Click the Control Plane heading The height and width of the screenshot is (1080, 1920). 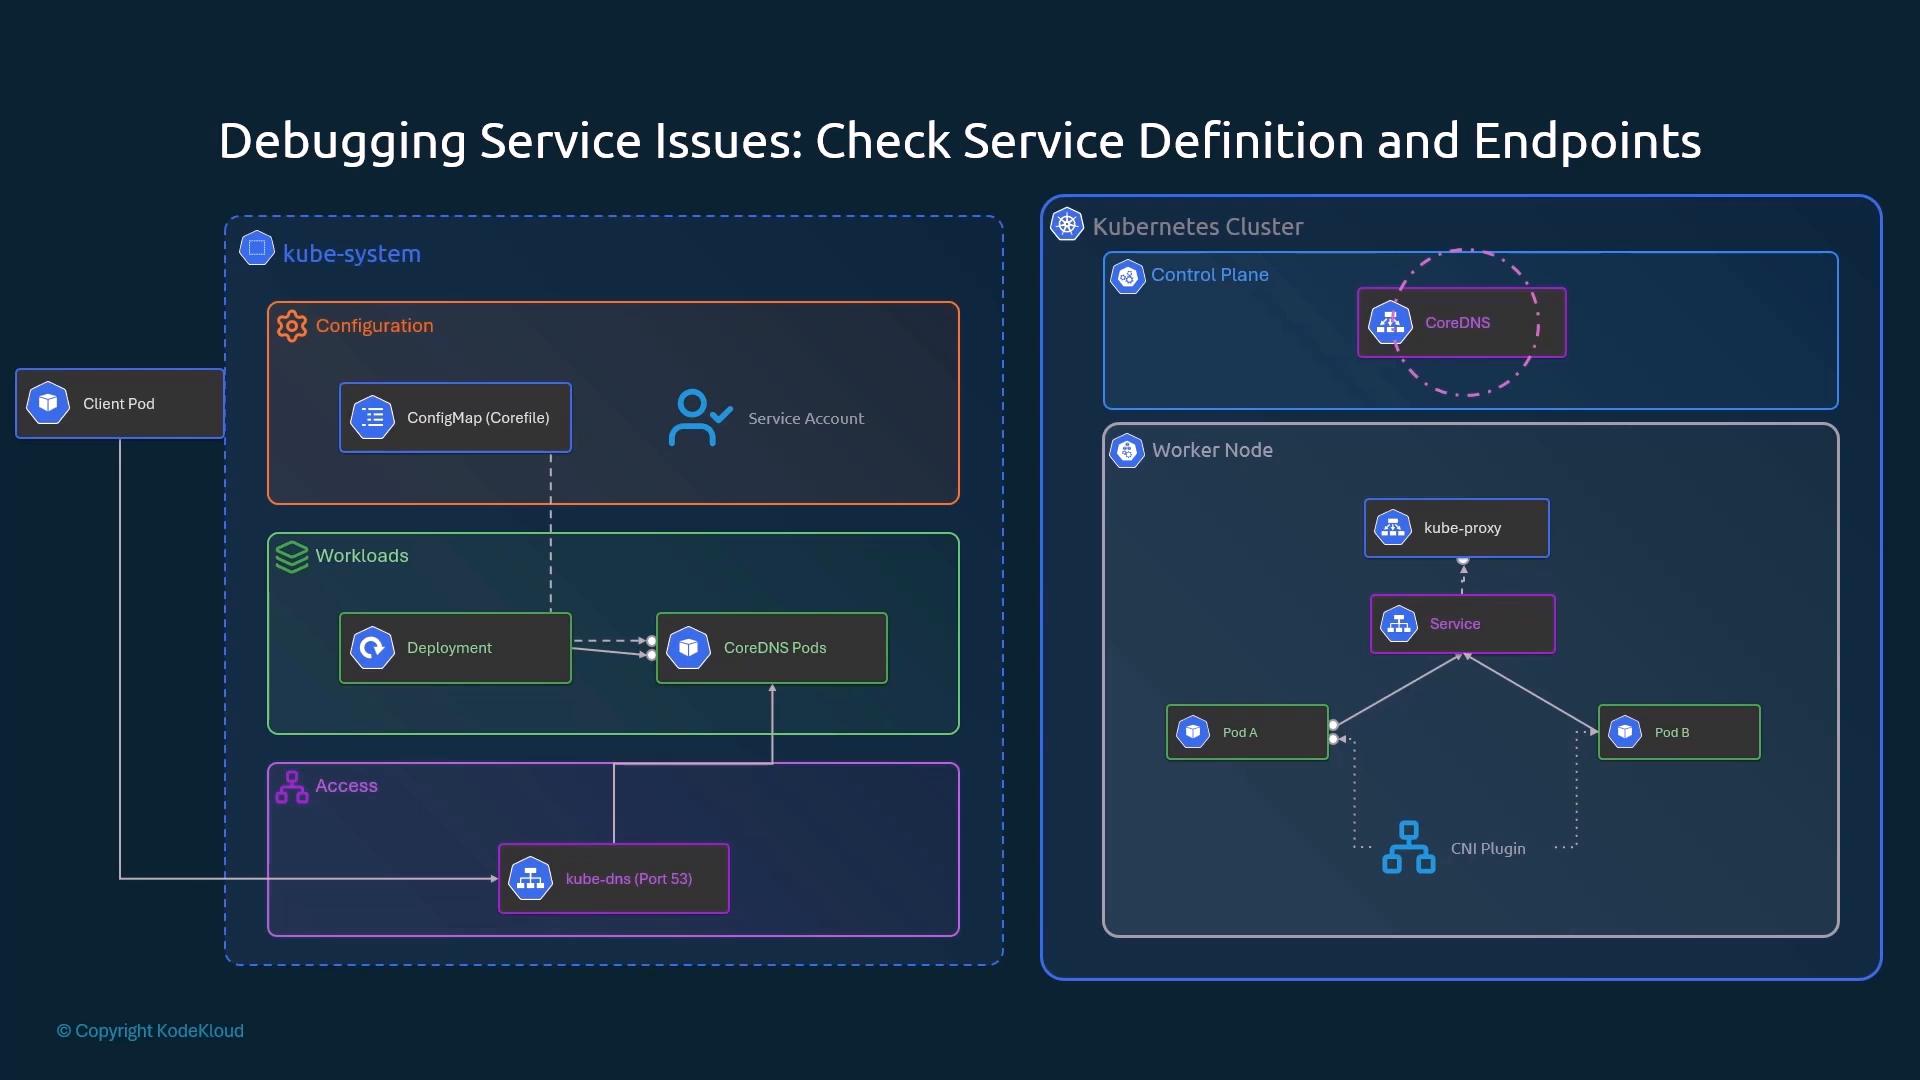click(1210, 275)
